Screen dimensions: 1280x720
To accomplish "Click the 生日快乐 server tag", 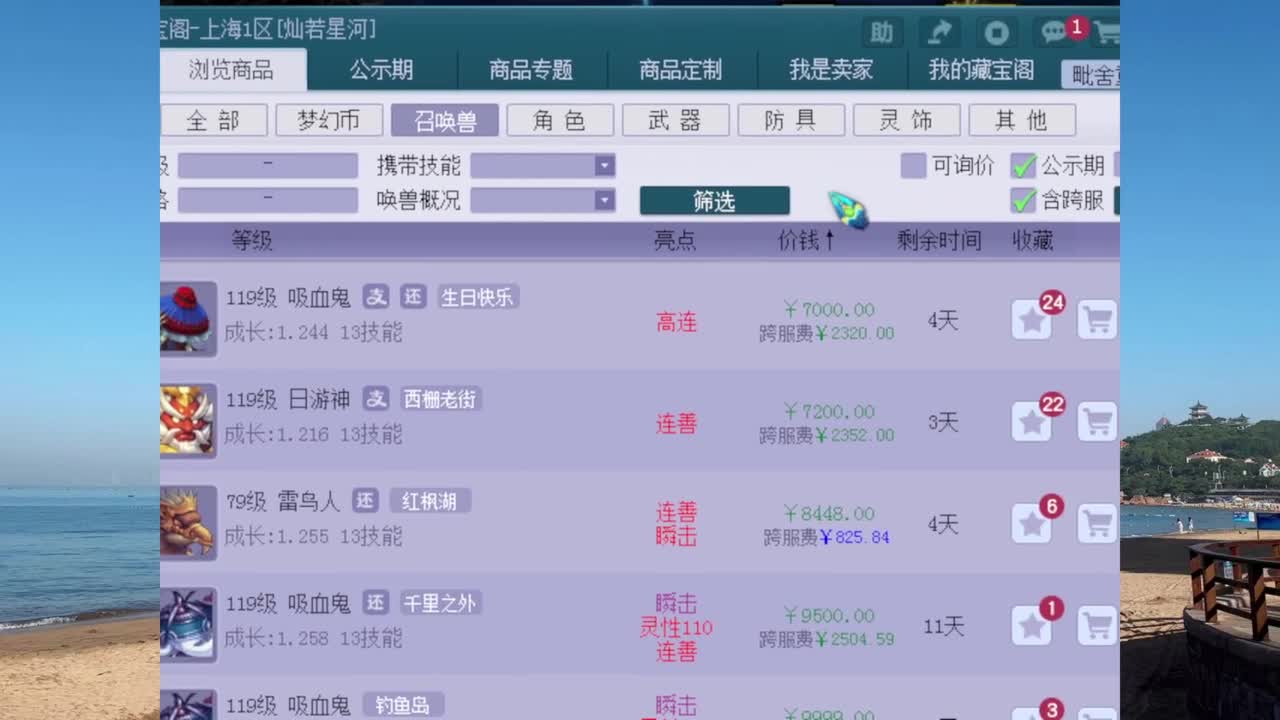I will [x=478, y=297].
